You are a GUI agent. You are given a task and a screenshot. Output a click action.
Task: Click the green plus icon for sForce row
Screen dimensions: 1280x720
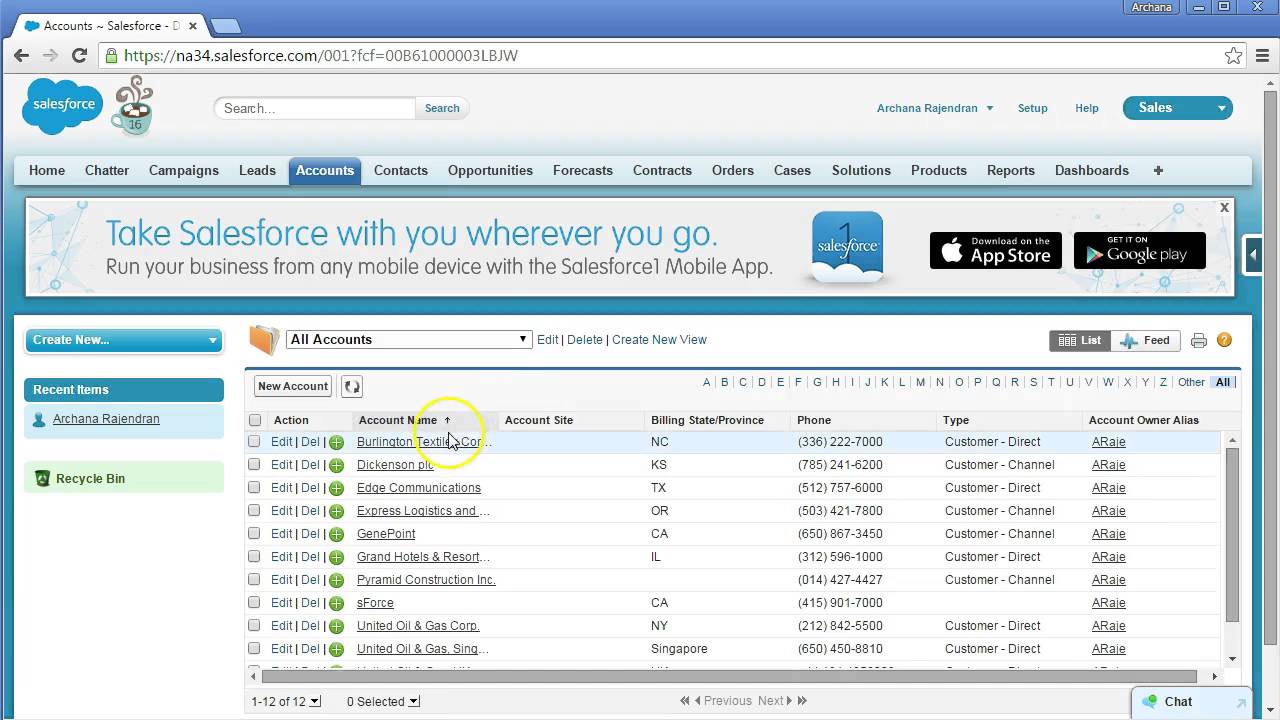336,603
